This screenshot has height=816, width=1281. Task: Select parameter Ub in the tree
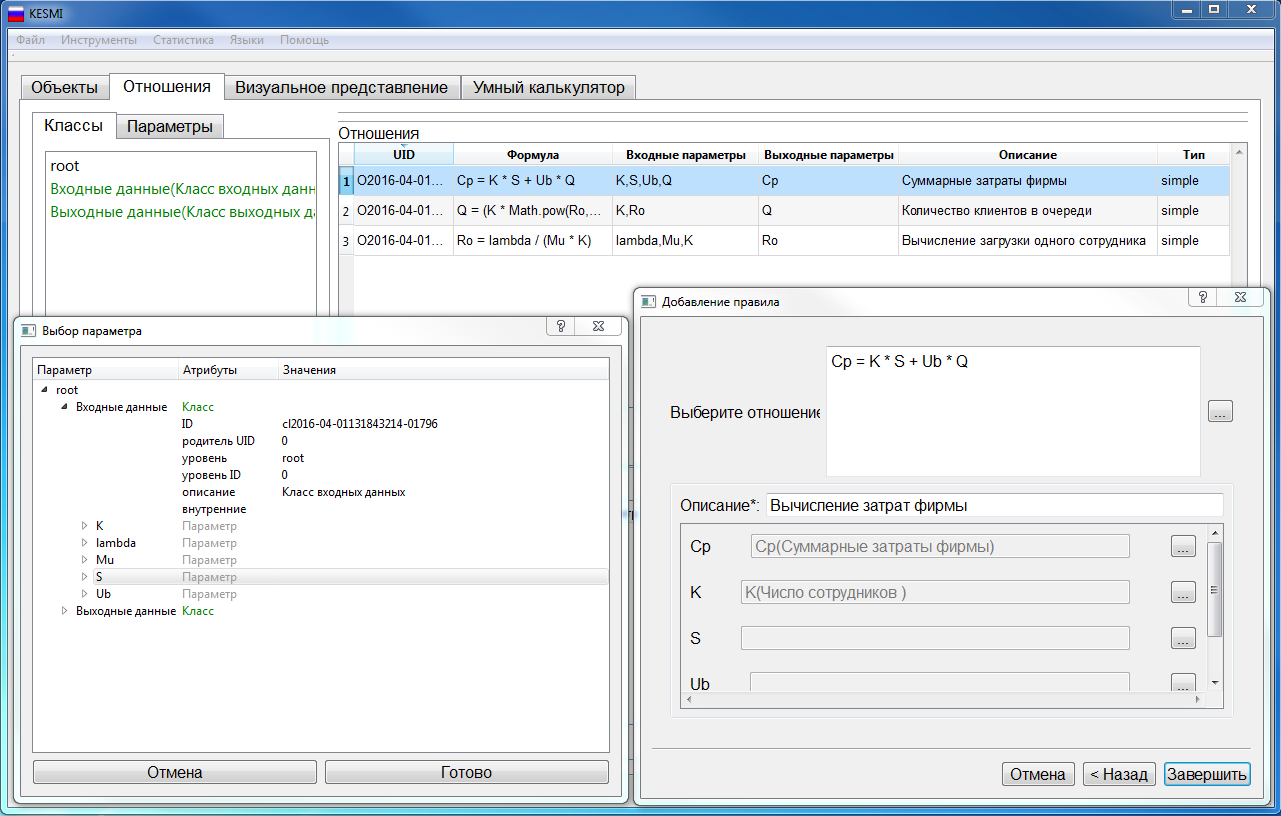tap(103, 594)
